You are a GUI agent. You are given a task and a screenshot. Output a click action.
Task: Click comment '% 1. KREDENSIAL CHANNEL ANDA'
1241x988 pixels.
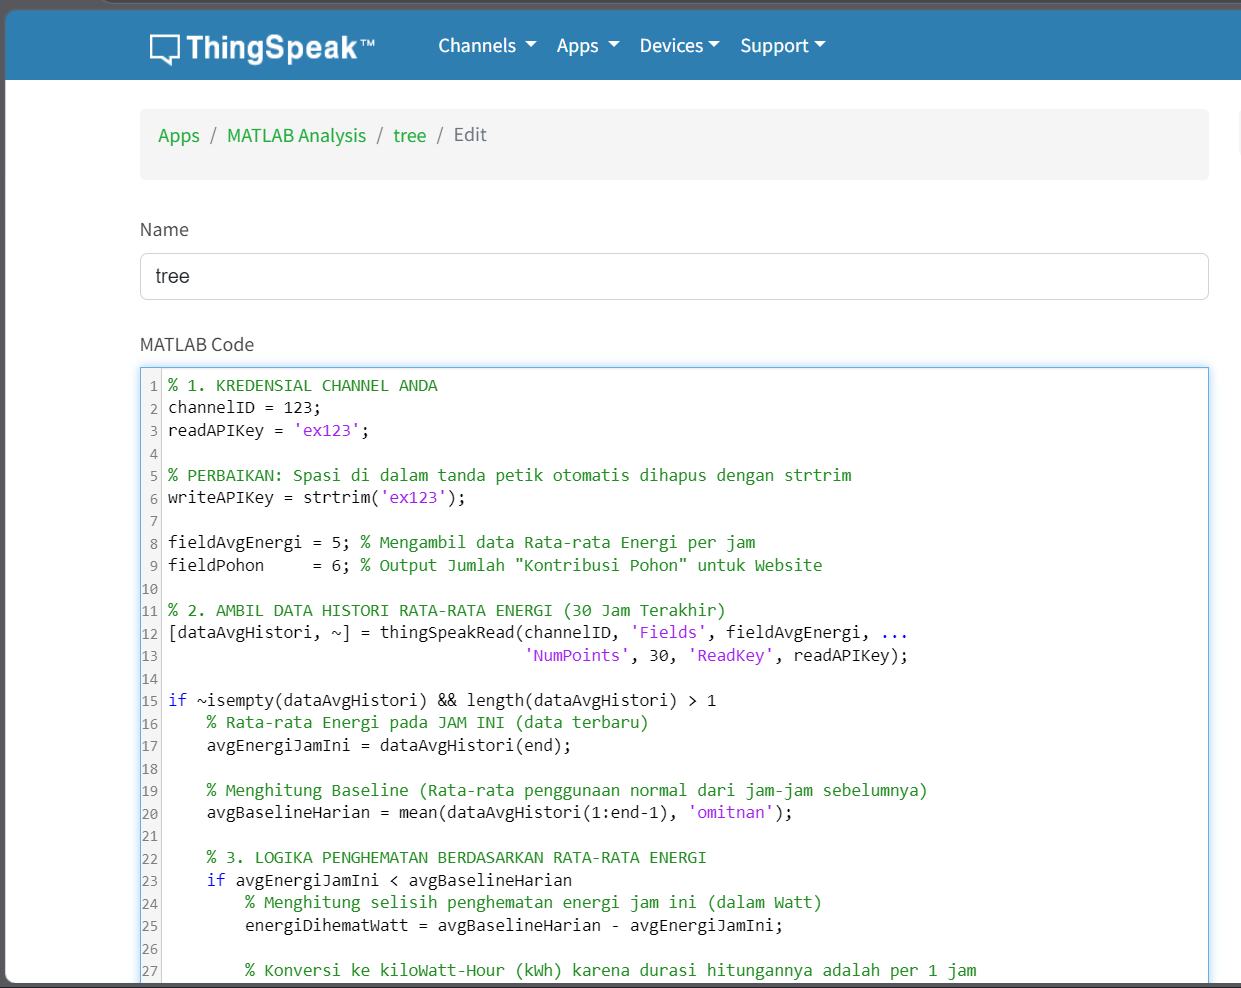pyautogui.click(x=302, y=386)
